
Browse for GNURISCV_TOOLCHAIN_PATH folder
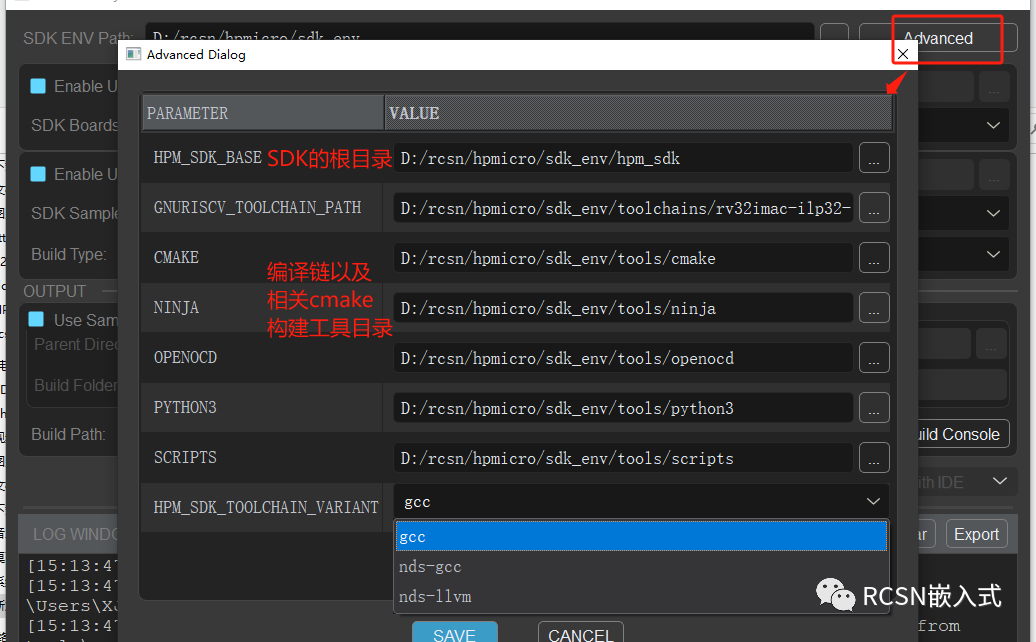873,208
